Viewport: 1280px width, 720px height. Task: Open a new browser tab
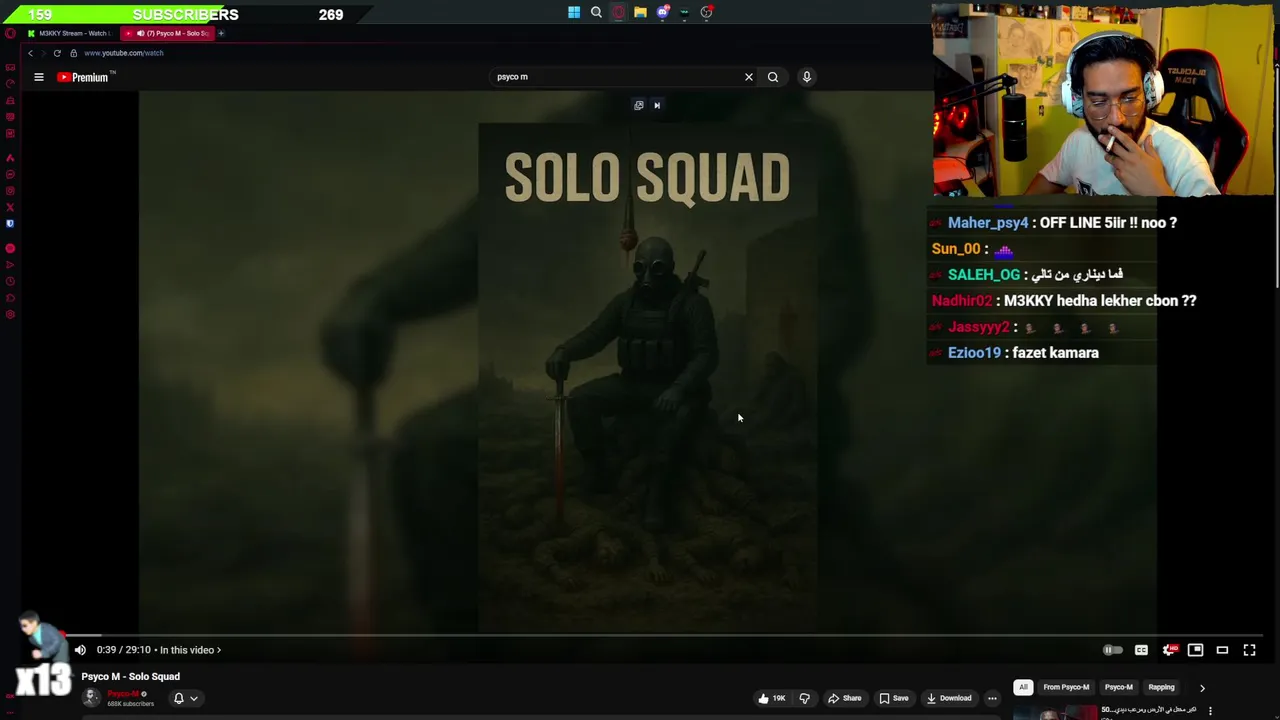point(221,33)
